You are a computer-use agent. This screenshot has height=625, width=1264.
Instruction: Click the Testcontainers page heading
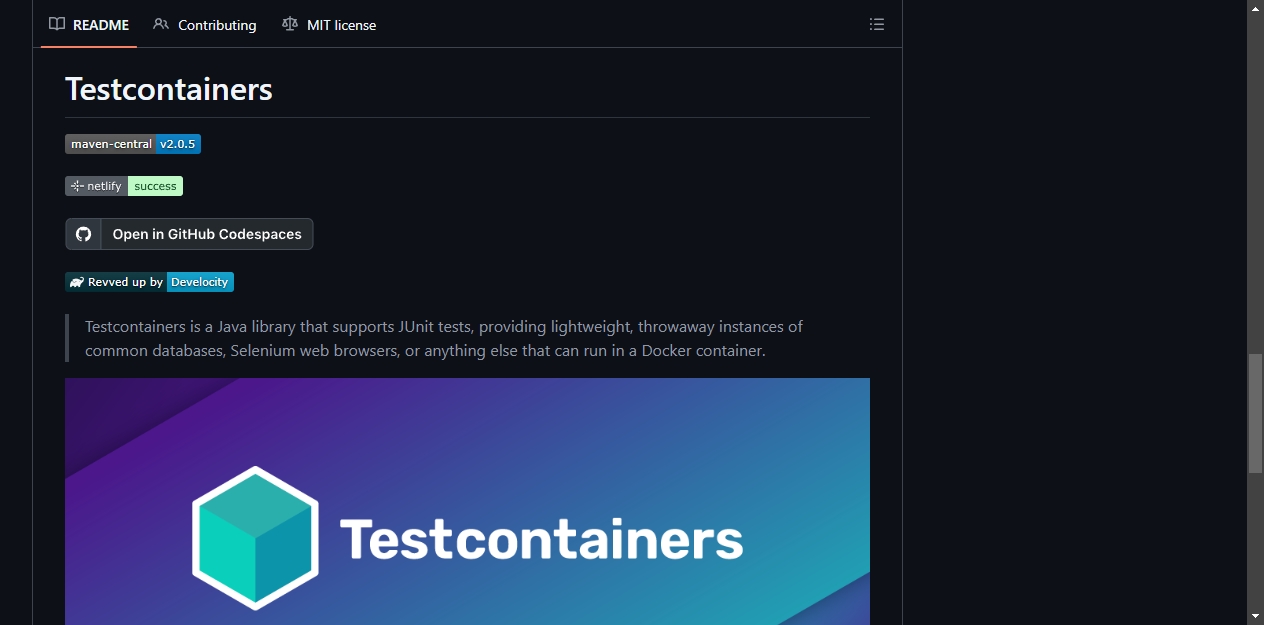[169, 89]
